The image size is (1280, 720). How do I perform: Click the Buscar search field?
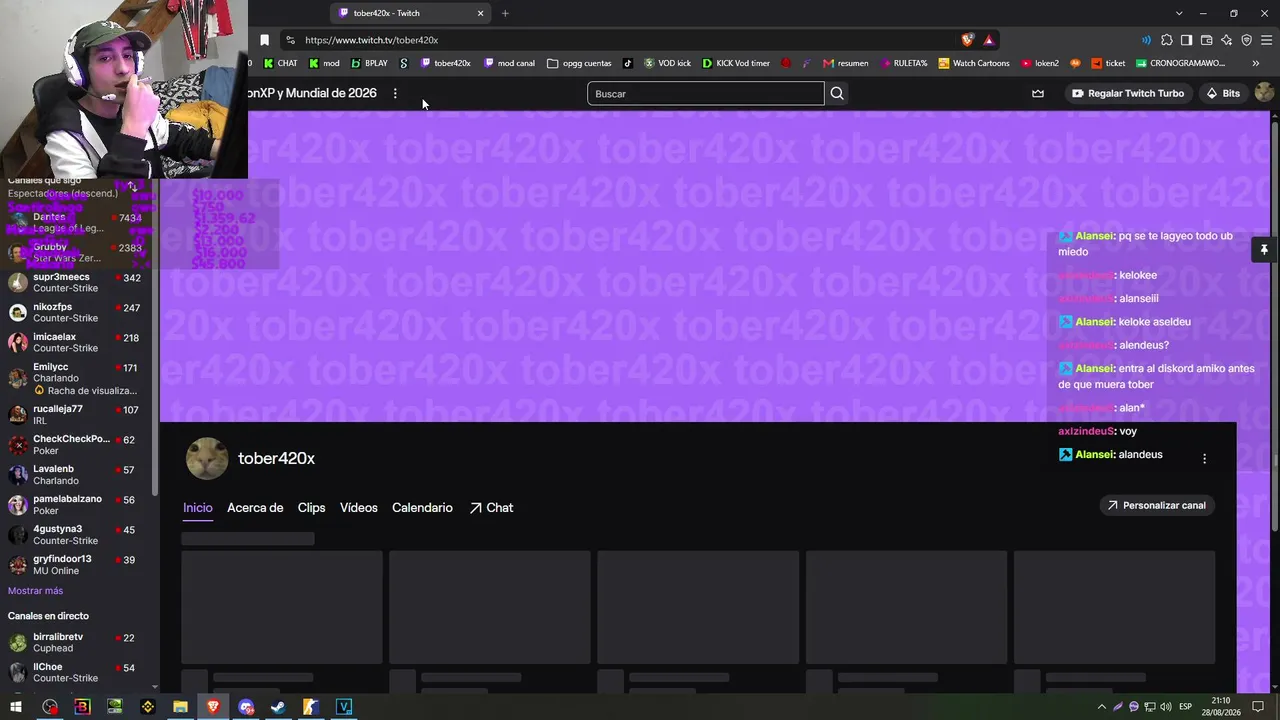tap(706, 94)
